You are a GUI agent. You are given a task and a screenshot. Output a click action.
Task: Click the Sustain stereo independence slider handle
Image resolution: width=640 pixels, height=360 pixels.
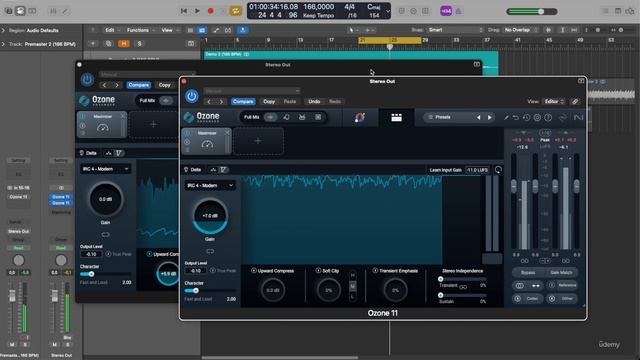tap(440, 295)
